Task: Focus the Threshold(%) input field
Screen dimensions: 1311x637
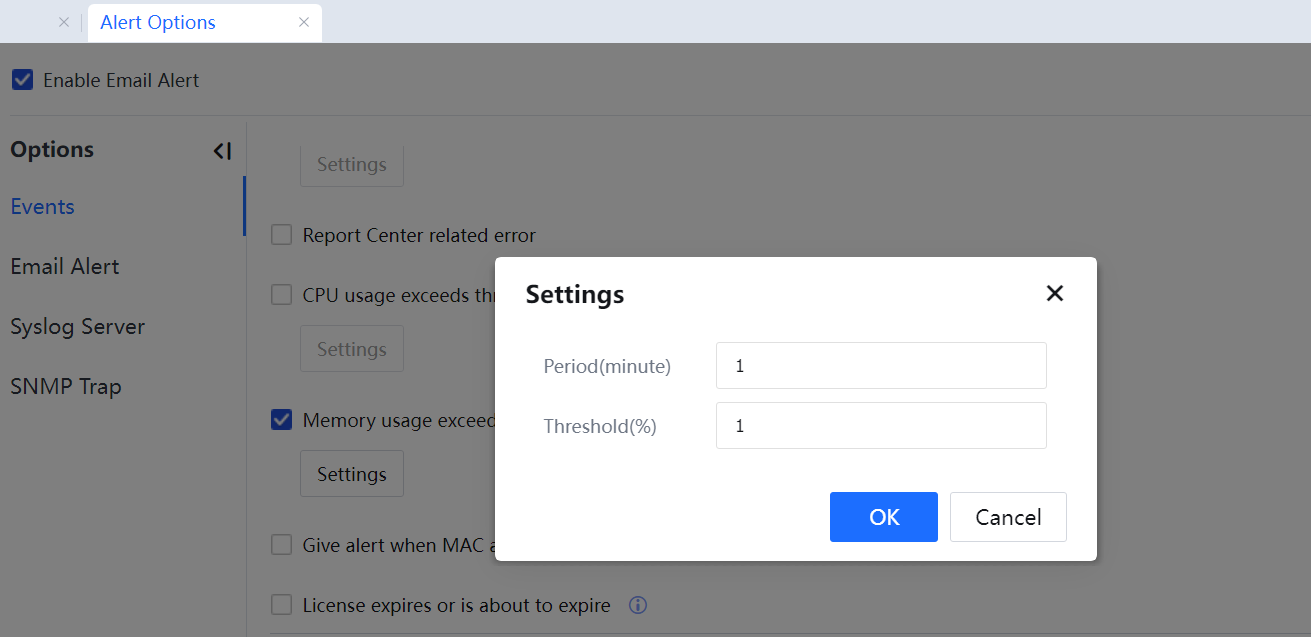Action: 880,426
